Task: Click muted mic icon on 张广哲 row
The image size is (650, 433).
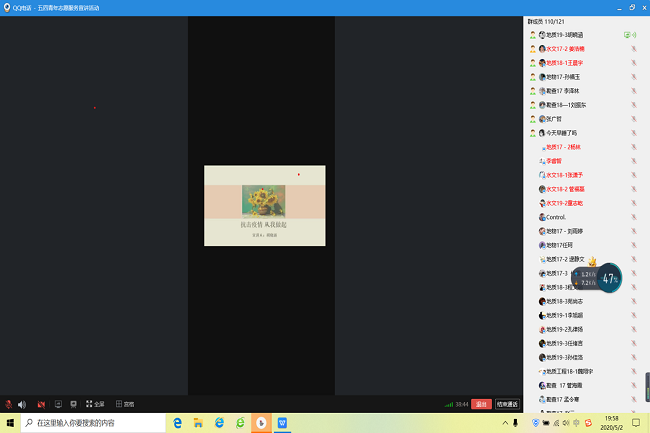Action: tap(633, 119)
